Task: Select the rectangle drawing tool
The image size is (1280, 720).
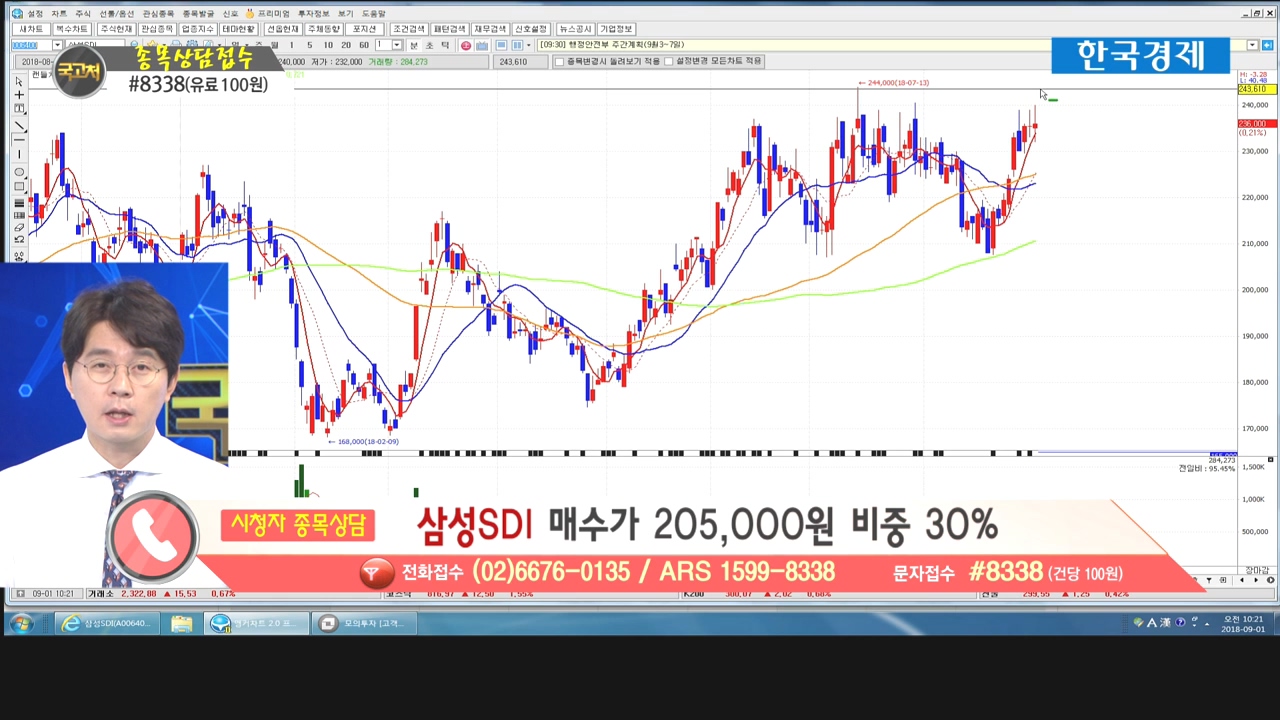Action: click(x=19, y=186)
